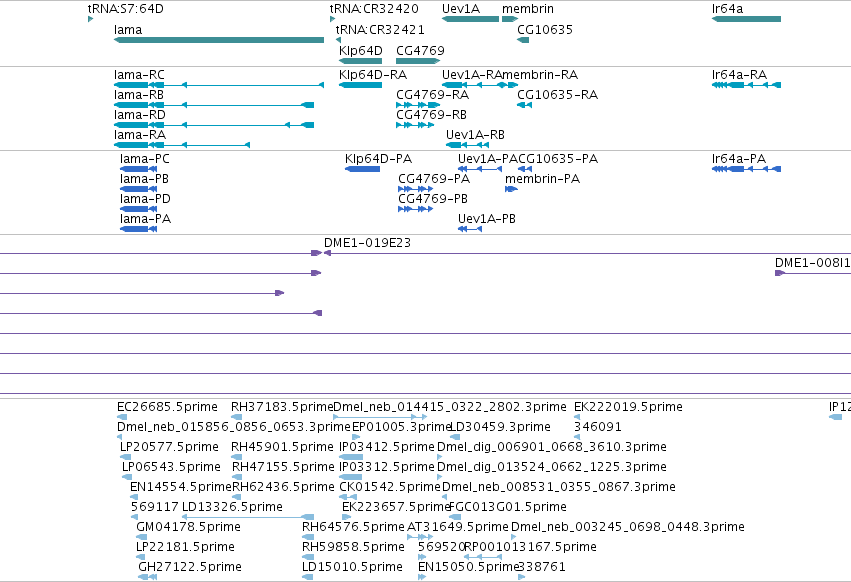Select the AT31649.5prime EST label

point(458,527)
